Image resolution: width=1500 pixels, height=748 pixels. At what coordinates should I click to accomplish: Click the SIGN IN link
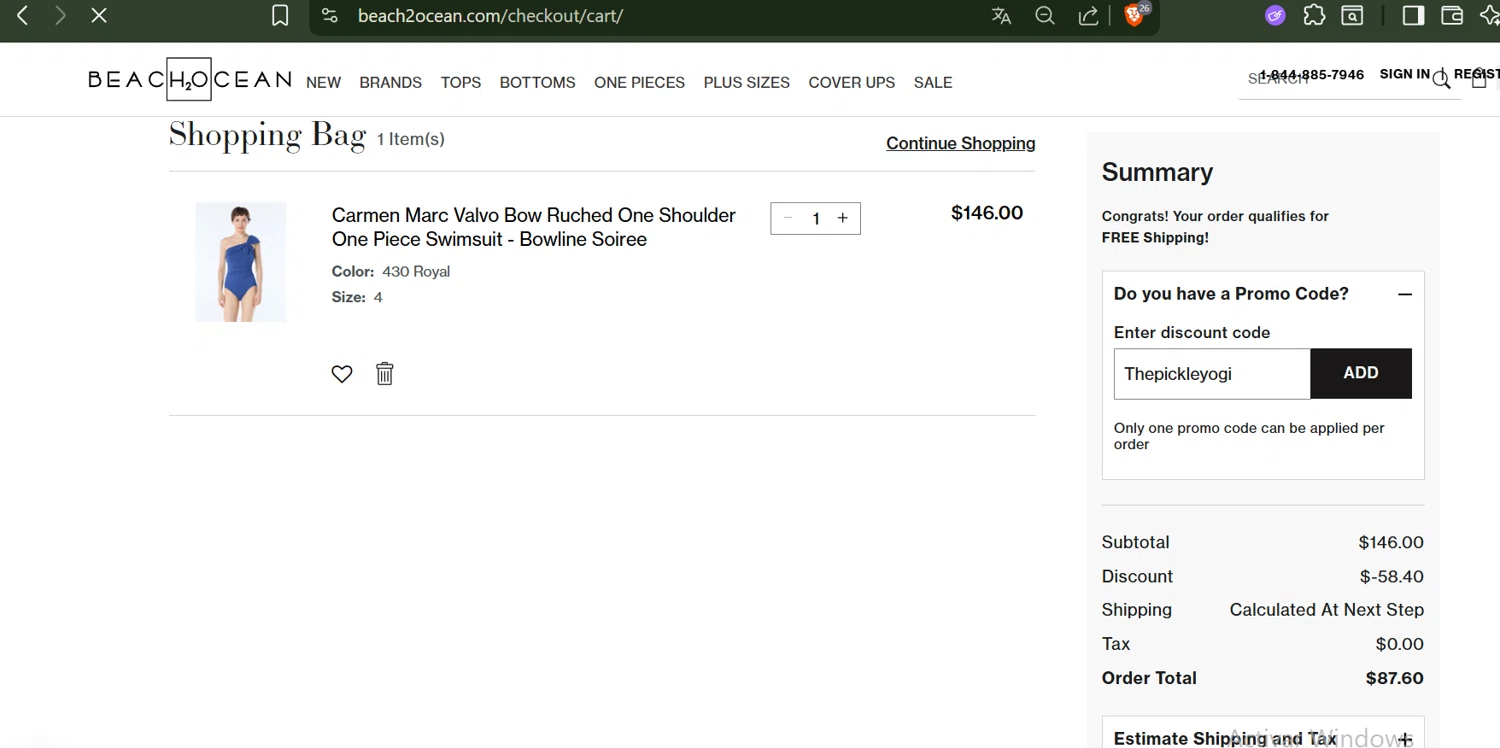pyautogui.click(x=1405, y=74)
